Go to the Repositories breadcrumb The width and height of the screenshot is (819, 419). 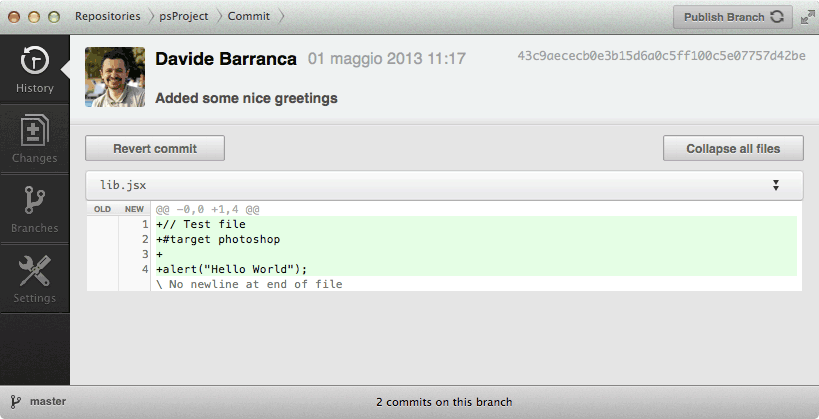pos(108,16)
